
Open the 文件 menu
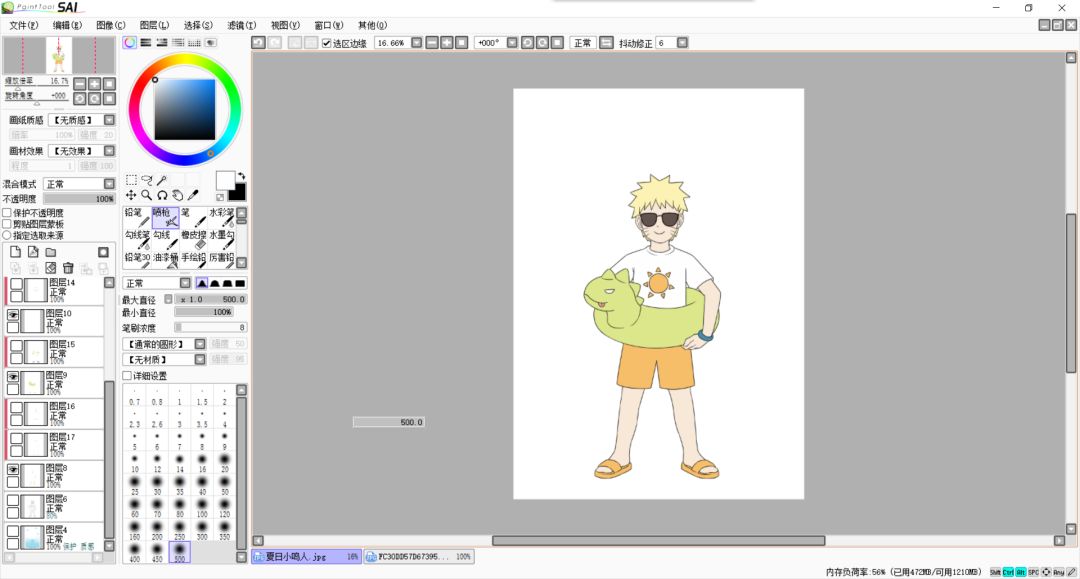coord(24,25)
